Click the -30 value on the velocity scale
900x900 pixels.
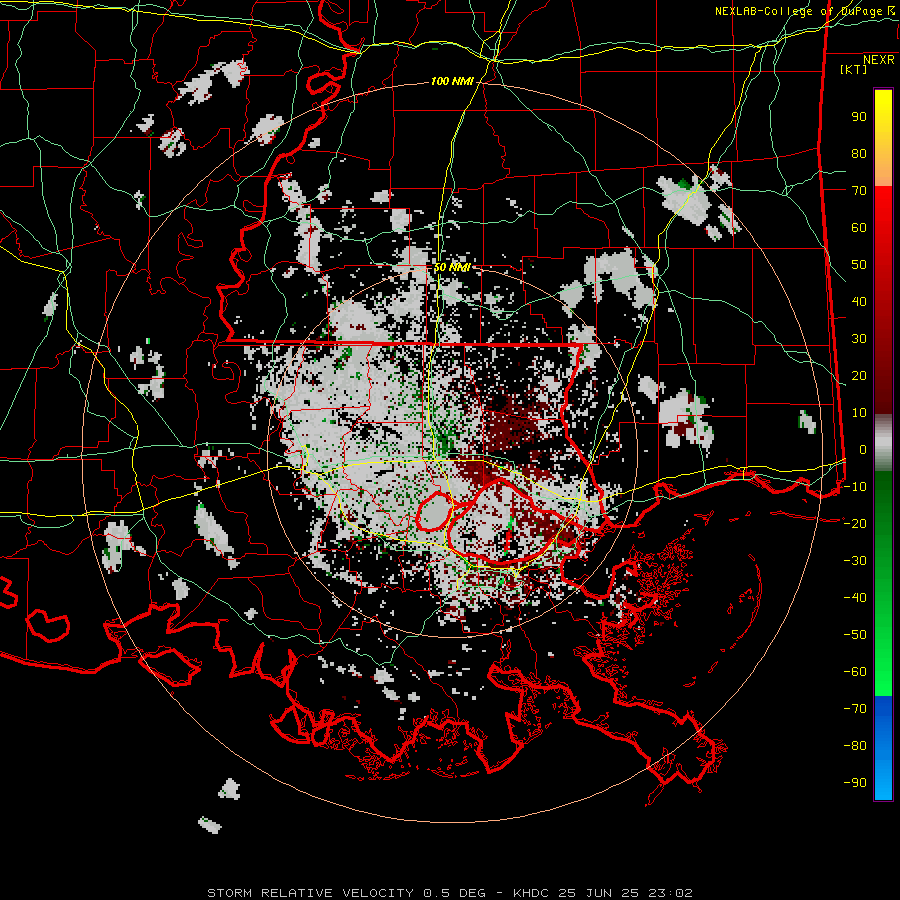click(x=855, y=561)
